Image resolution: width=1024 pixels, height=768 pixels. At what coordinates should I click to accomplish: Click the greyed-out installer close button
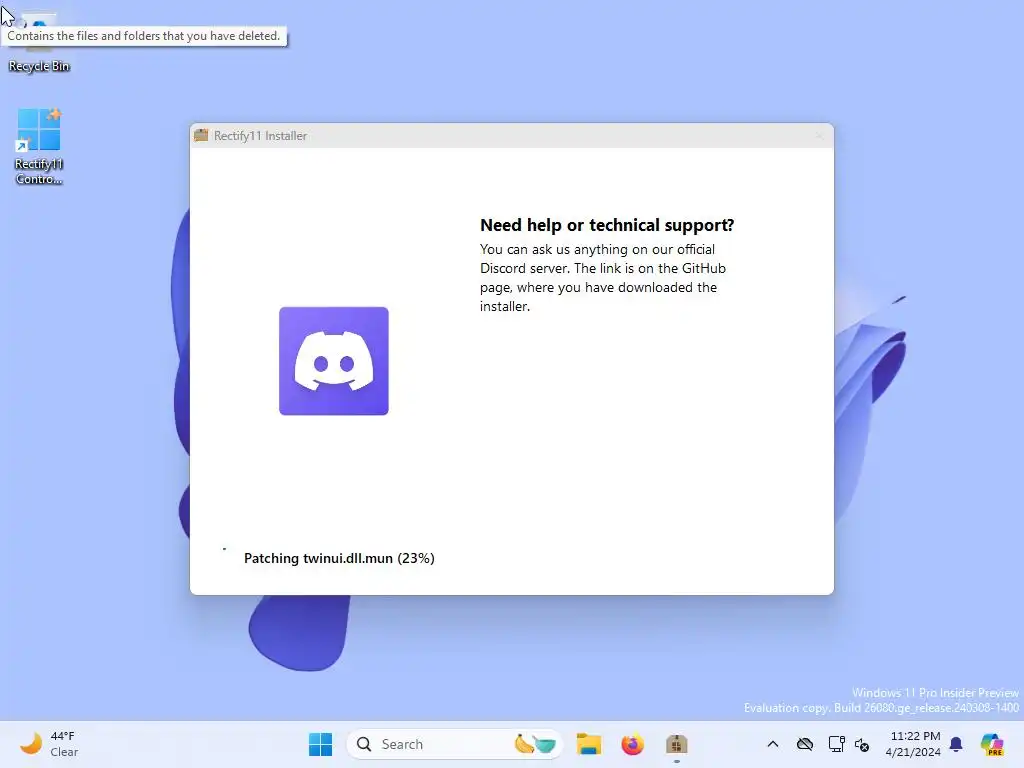click(x=819, y=136)
